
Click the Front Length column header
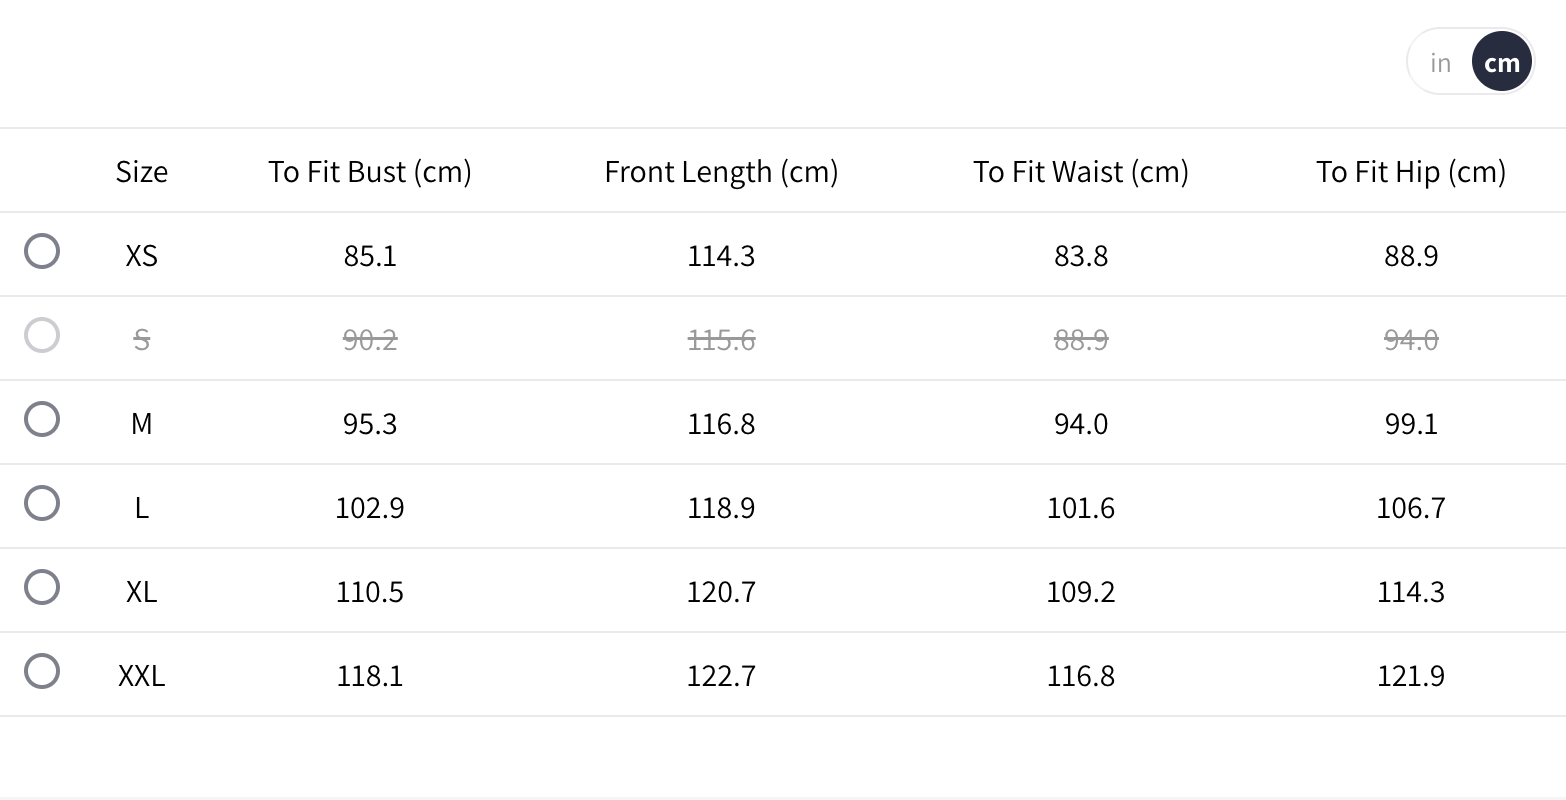pos(721,172)
